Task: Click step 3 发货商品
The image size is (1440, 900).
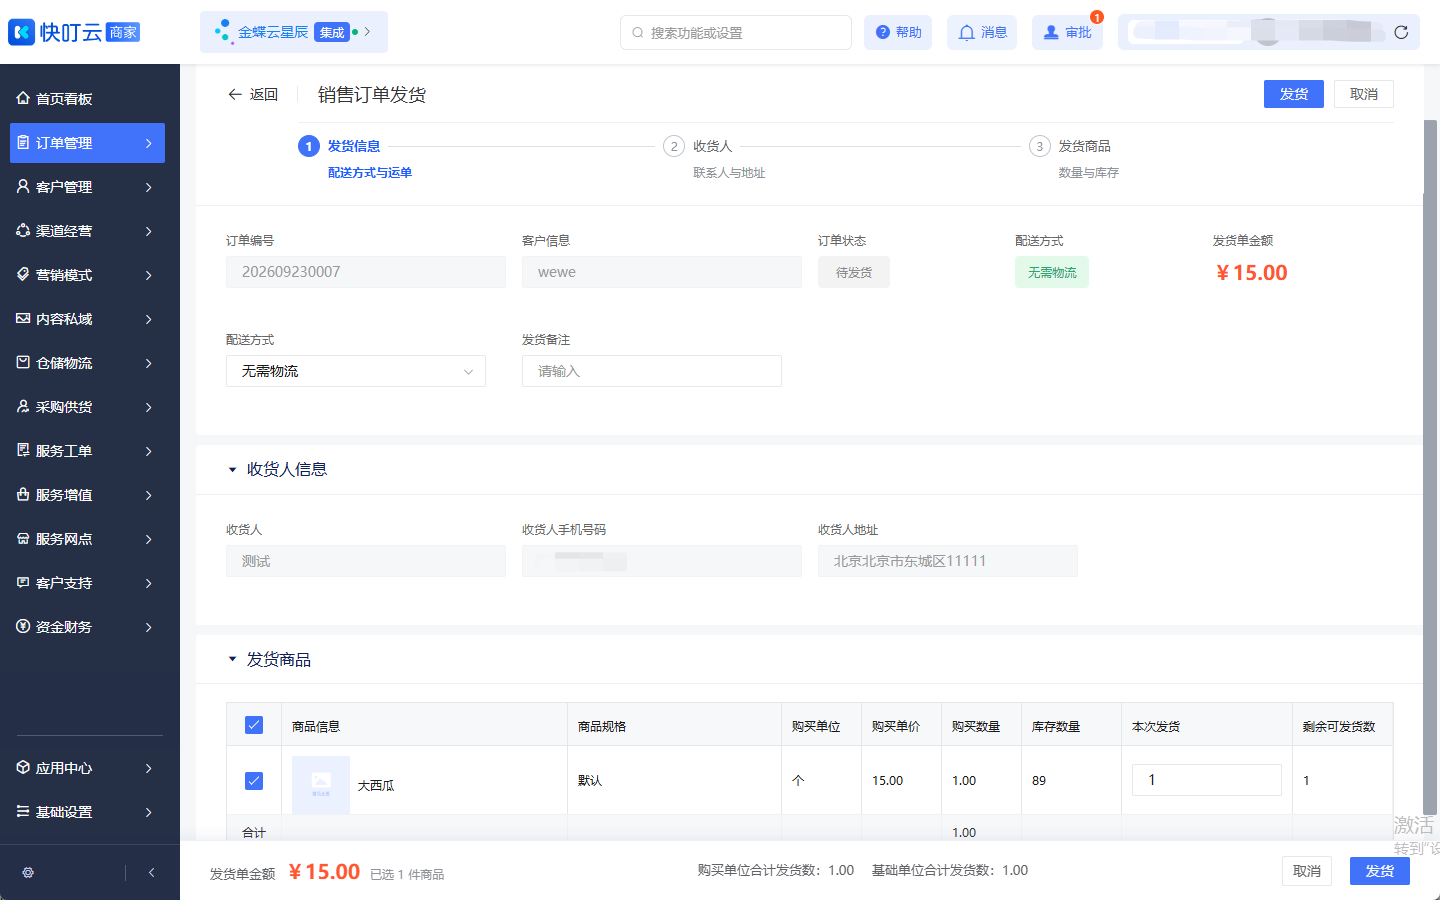Action: [x=1085, y=146]
